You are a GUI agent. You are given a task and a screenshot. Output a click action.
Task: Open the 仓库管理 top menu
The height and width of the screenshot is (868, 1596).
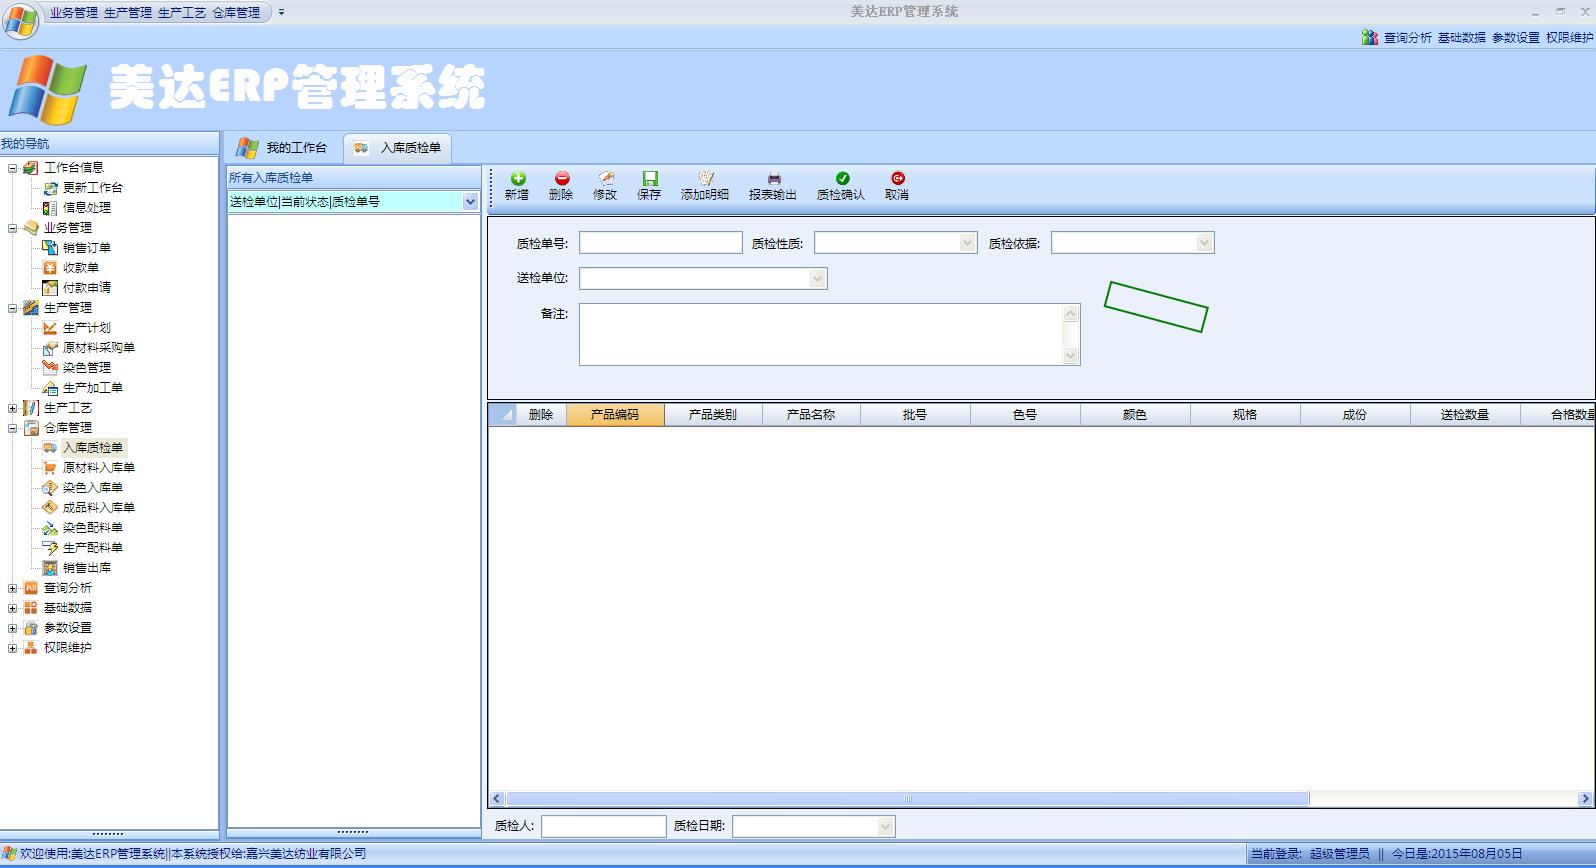[236, 12]
